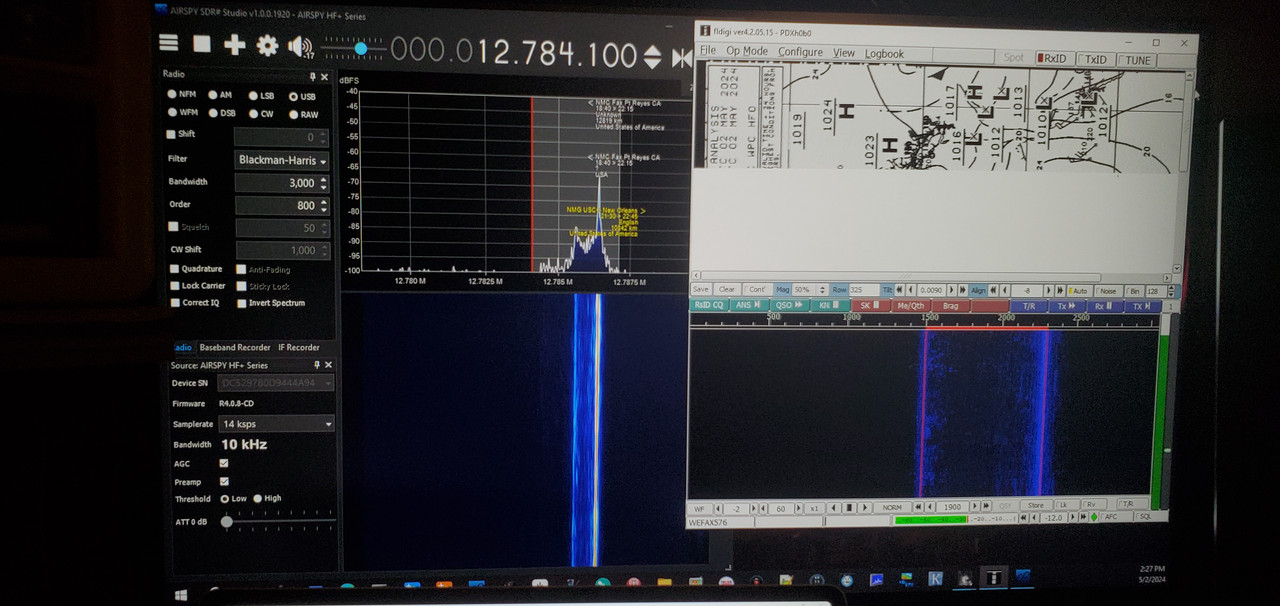Enable the Correct IQ checkbox
This screenshot has width=1280, height=606.
pyautogui.click(x=175, y=303)
